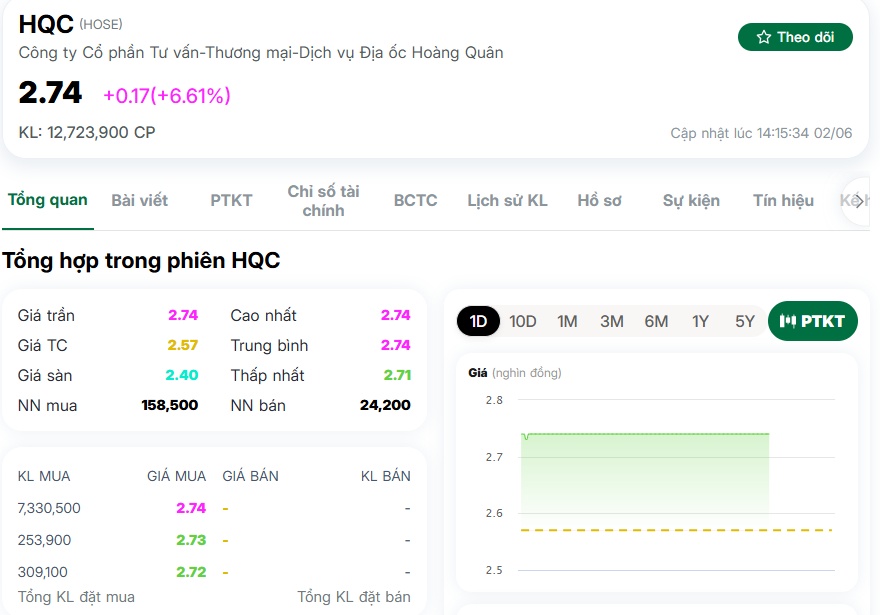
Task: Click the NN mua value 158,500
Action: [169, 405]
